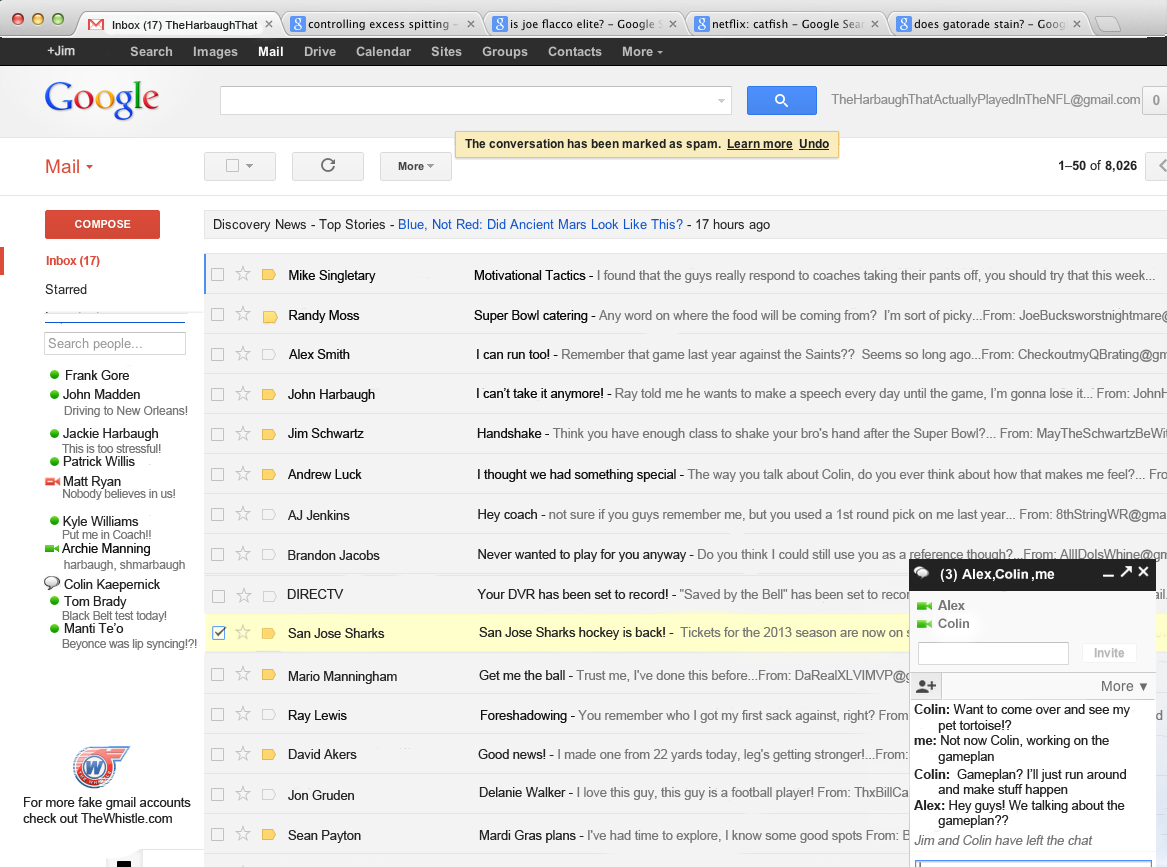
Task: Open the More actions dropdown in toolbar
Action: (415, 166)
